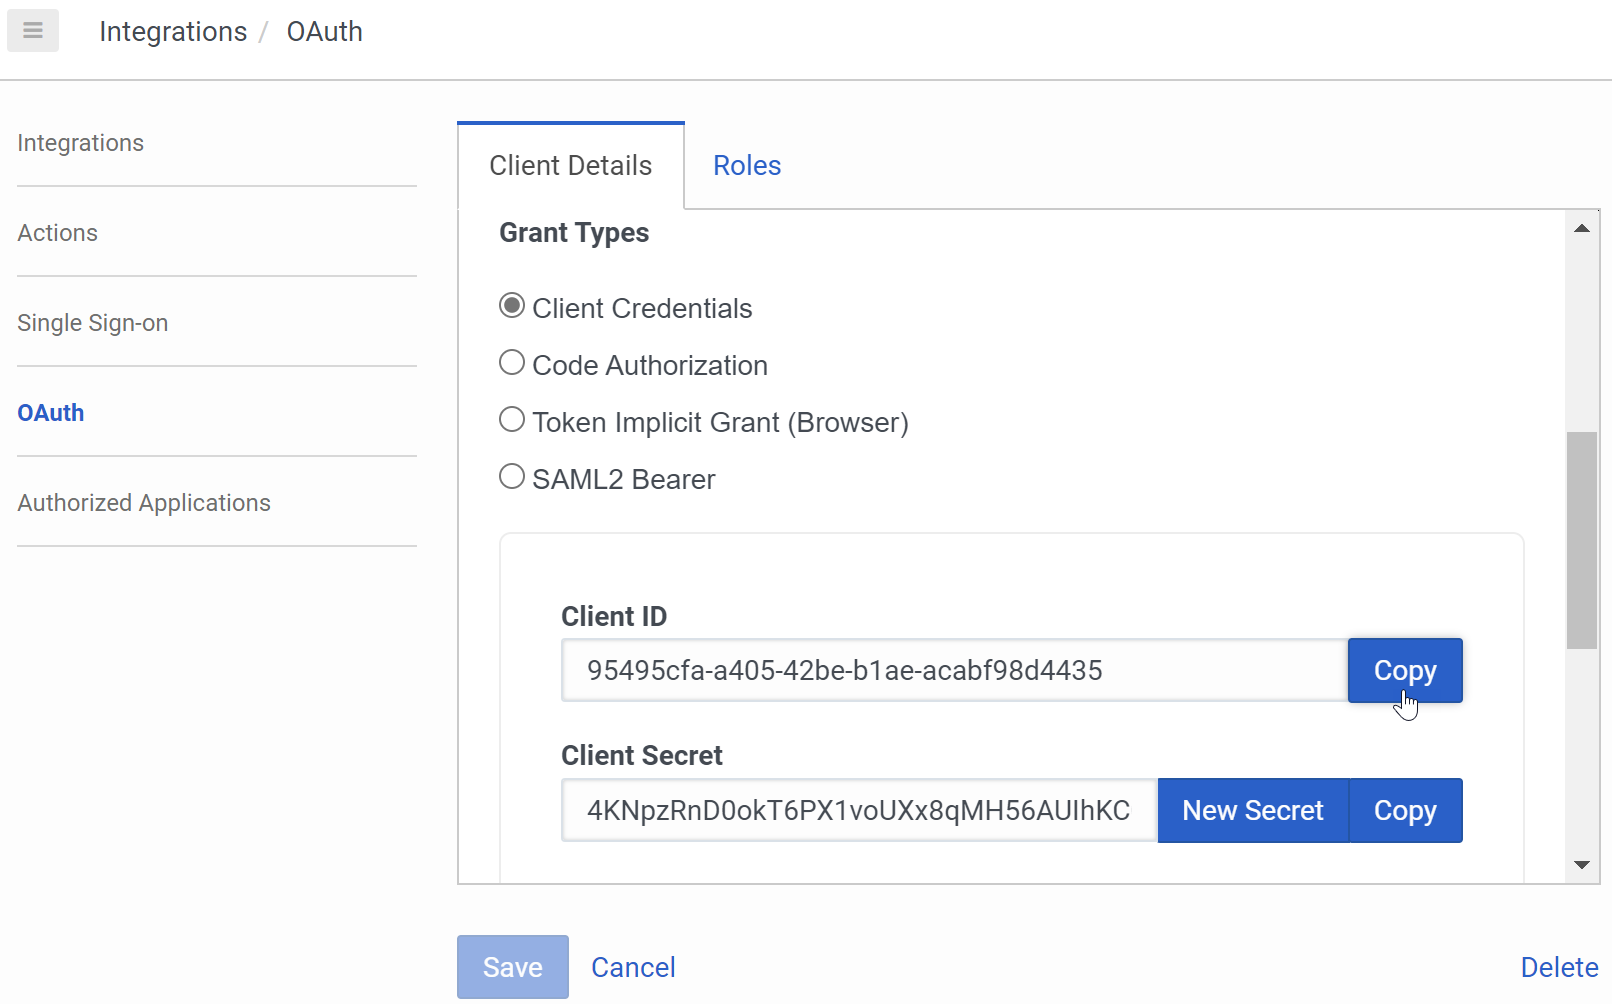Choose the SAML2 Bearer grant type

point(511,476)
